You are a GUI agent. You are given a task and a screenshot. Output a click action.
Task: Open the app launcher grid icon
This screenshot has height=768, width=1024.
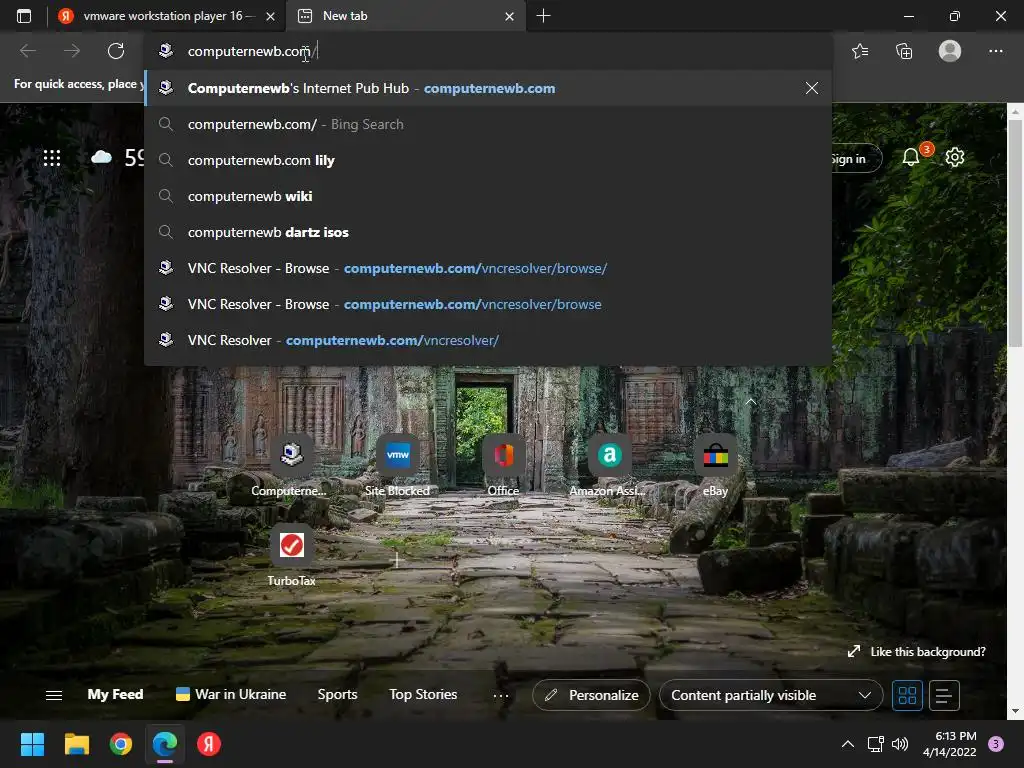point(52,157)
